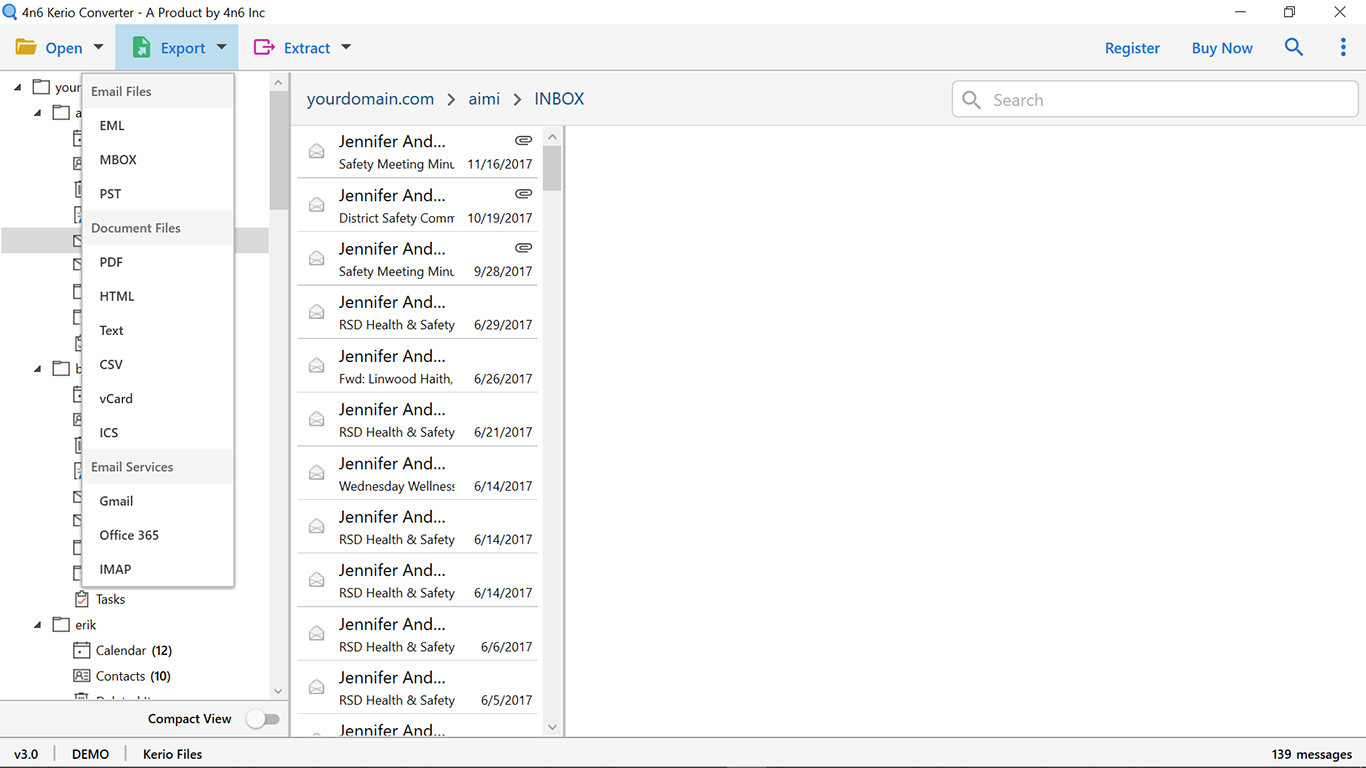Click the envelope icon on the 6/26/2017 message

[x=316, y=366]
